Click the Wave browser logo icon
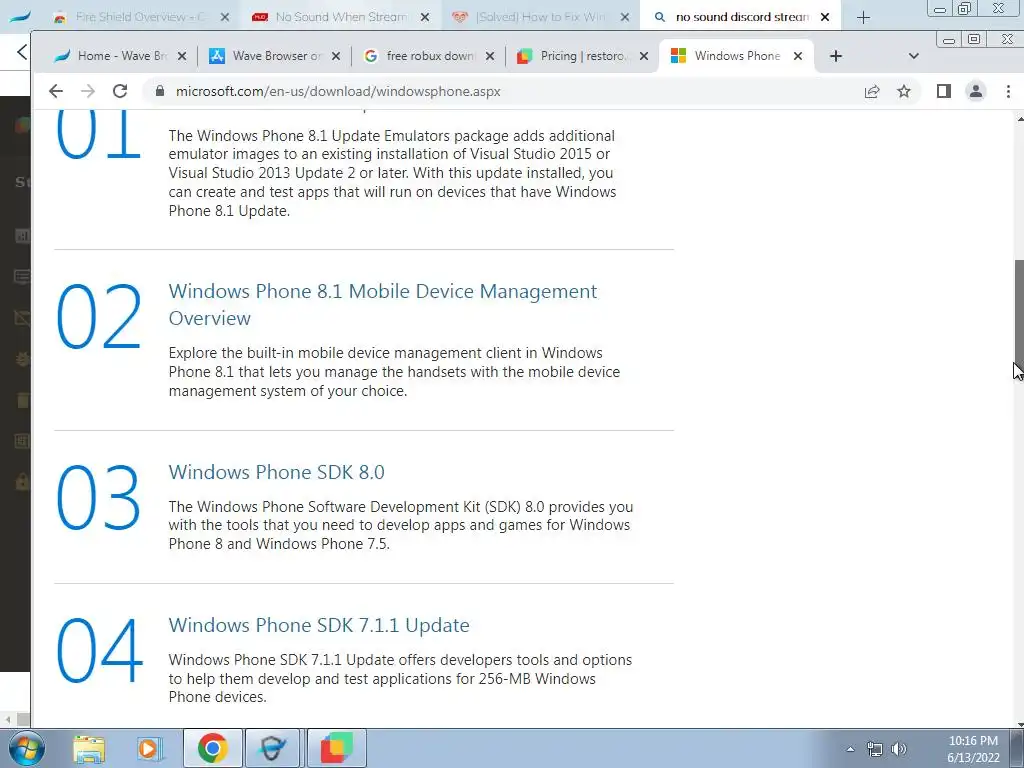The width and height of the screenshot is (1024, 768). [18, 17]
